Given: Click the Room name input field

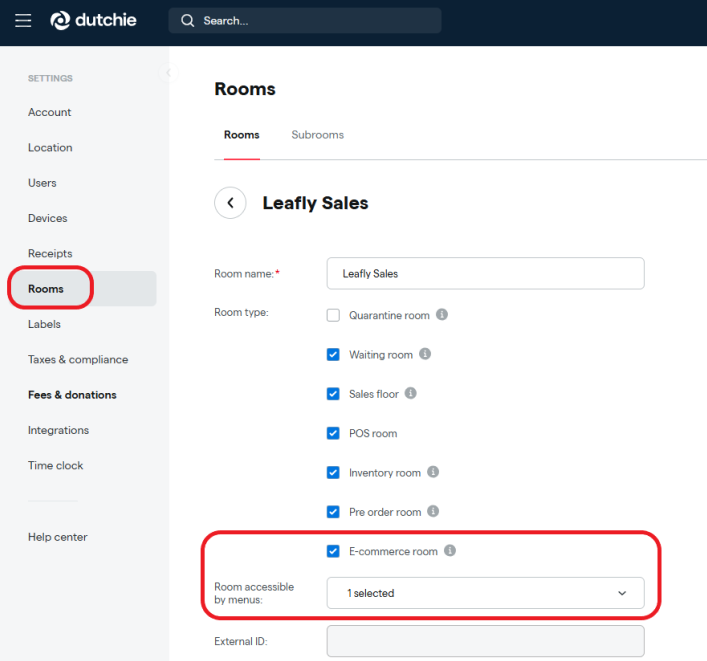Looking at the screenshot, I should point(486,273).
